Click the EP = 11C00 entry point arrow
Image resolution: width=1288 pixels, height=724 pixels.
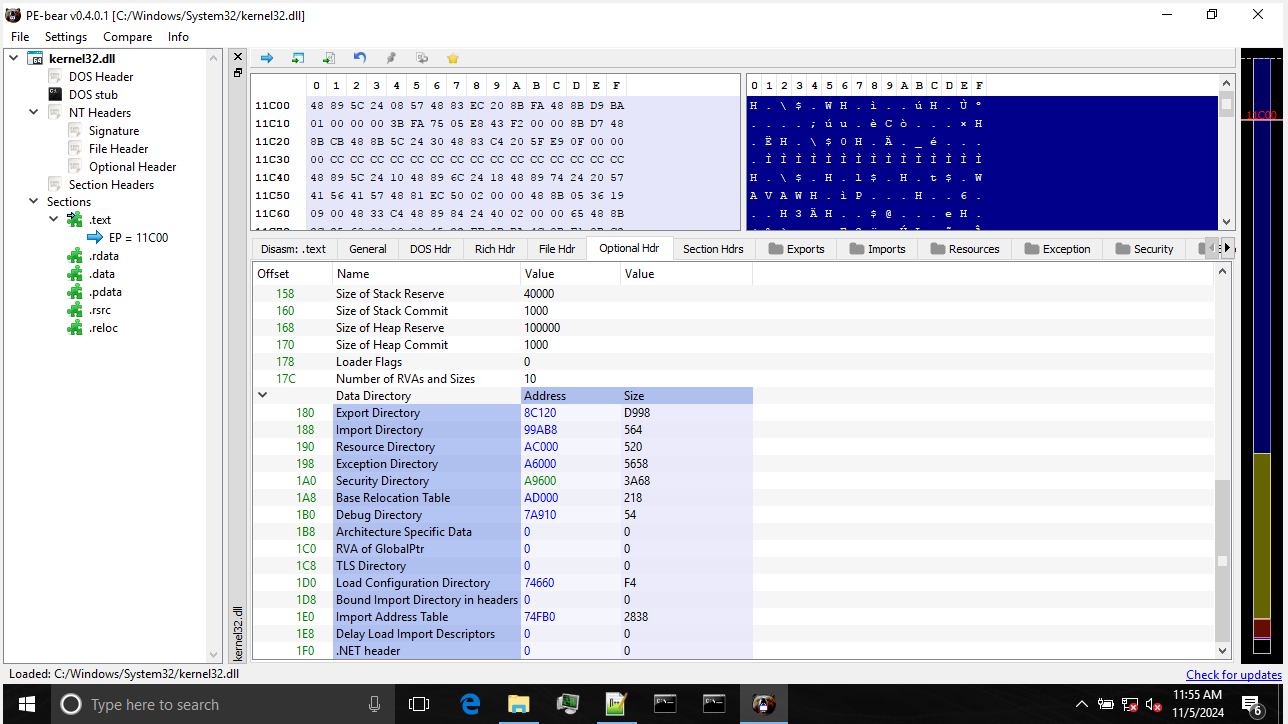point(96,238)
